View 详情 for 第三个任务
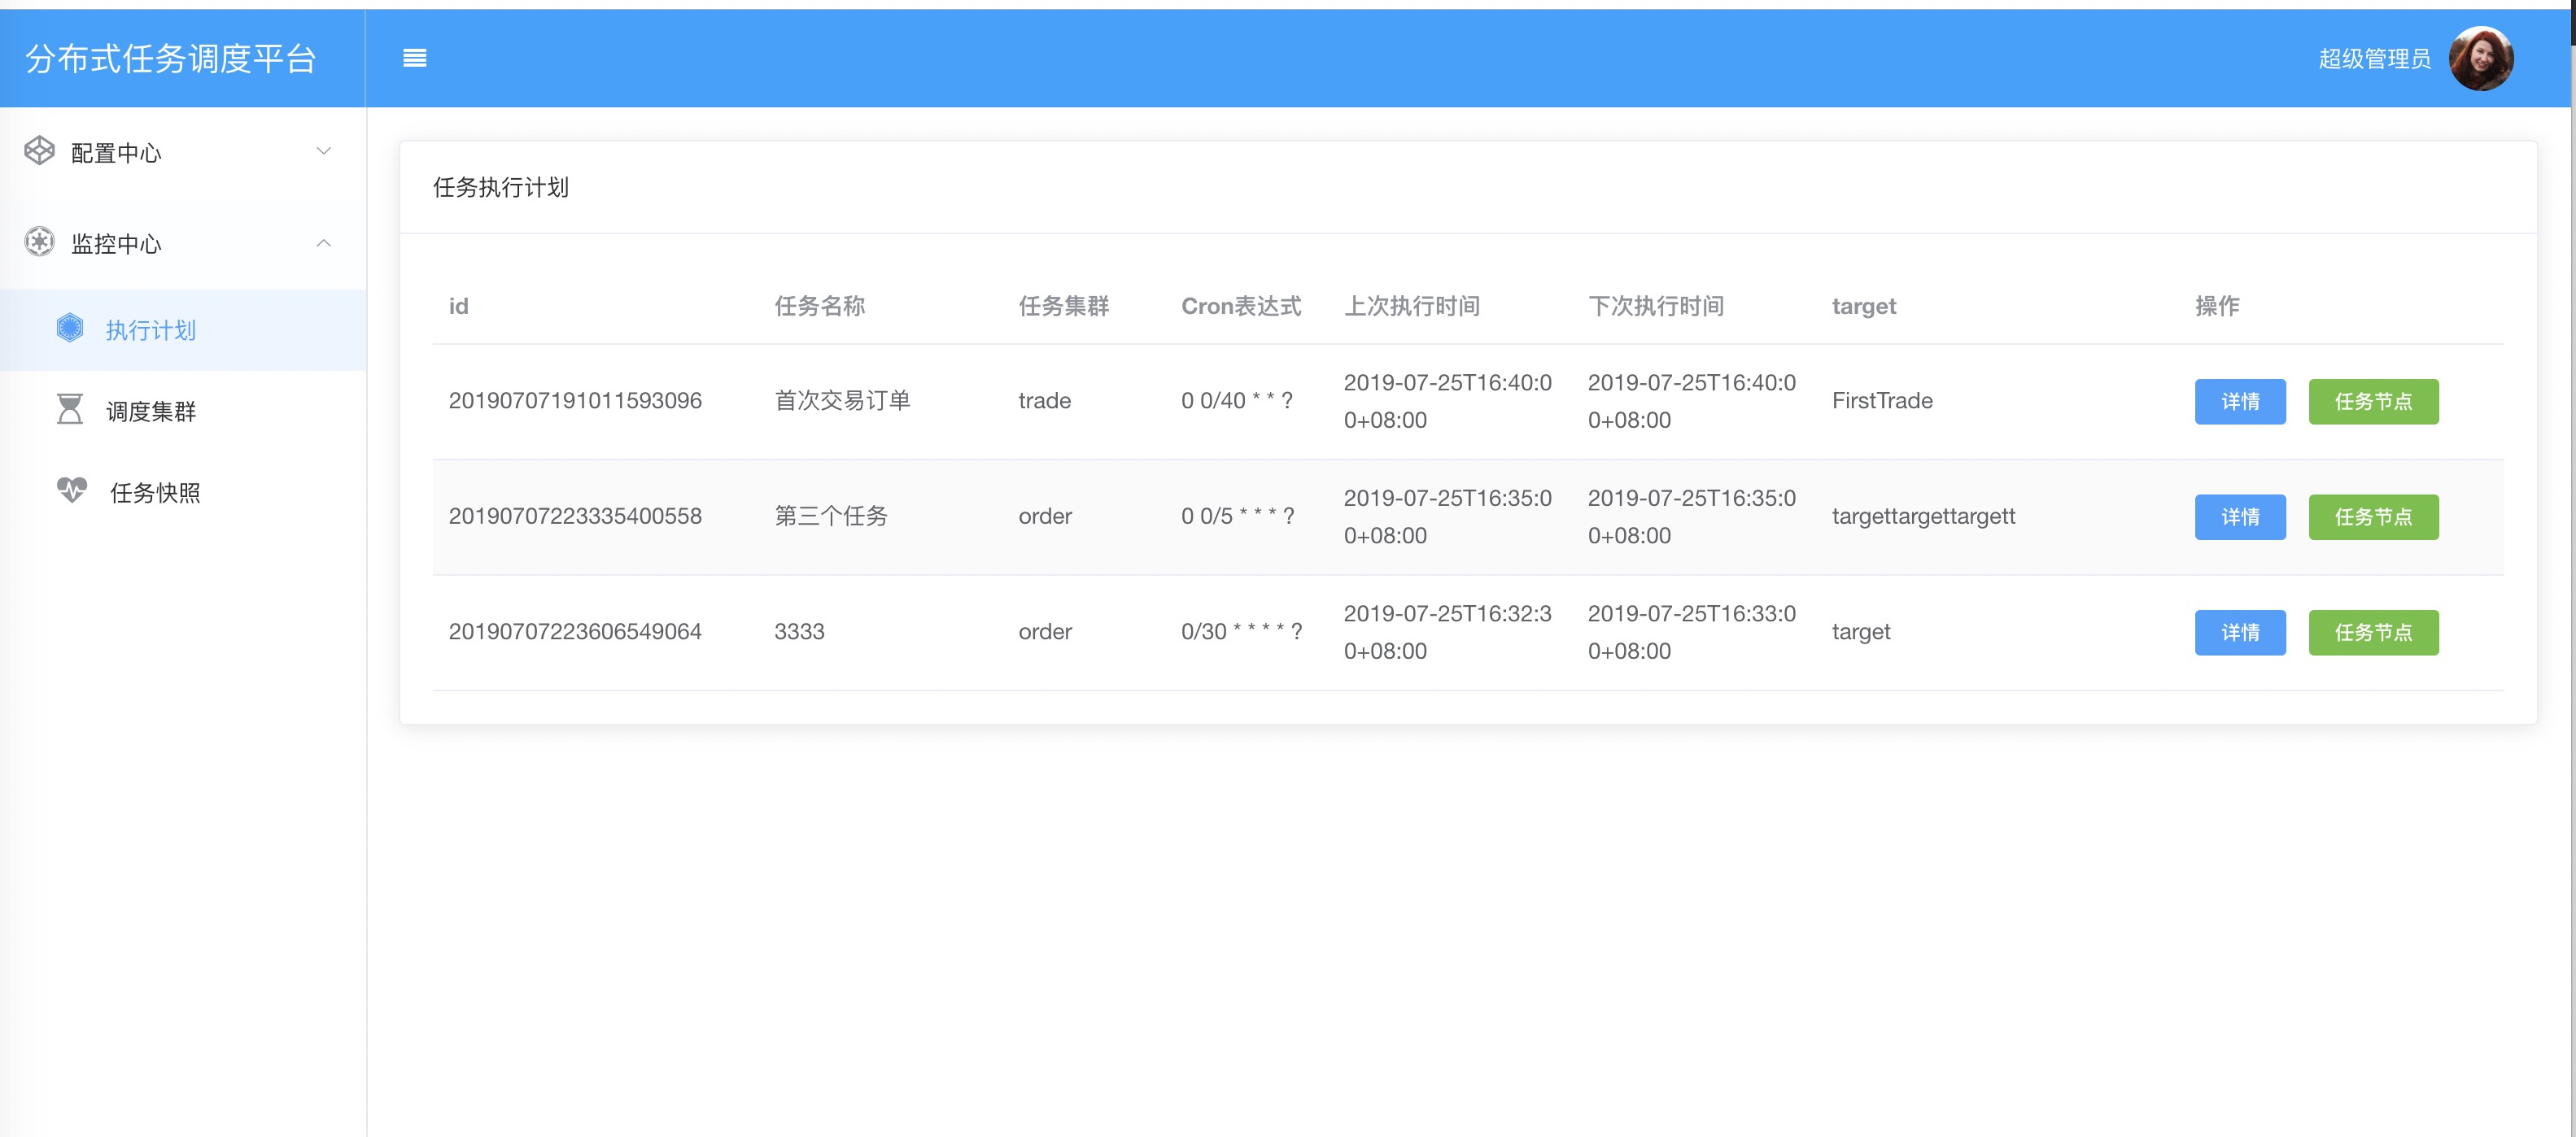 pyautogui.click(x=2239, y=517)
